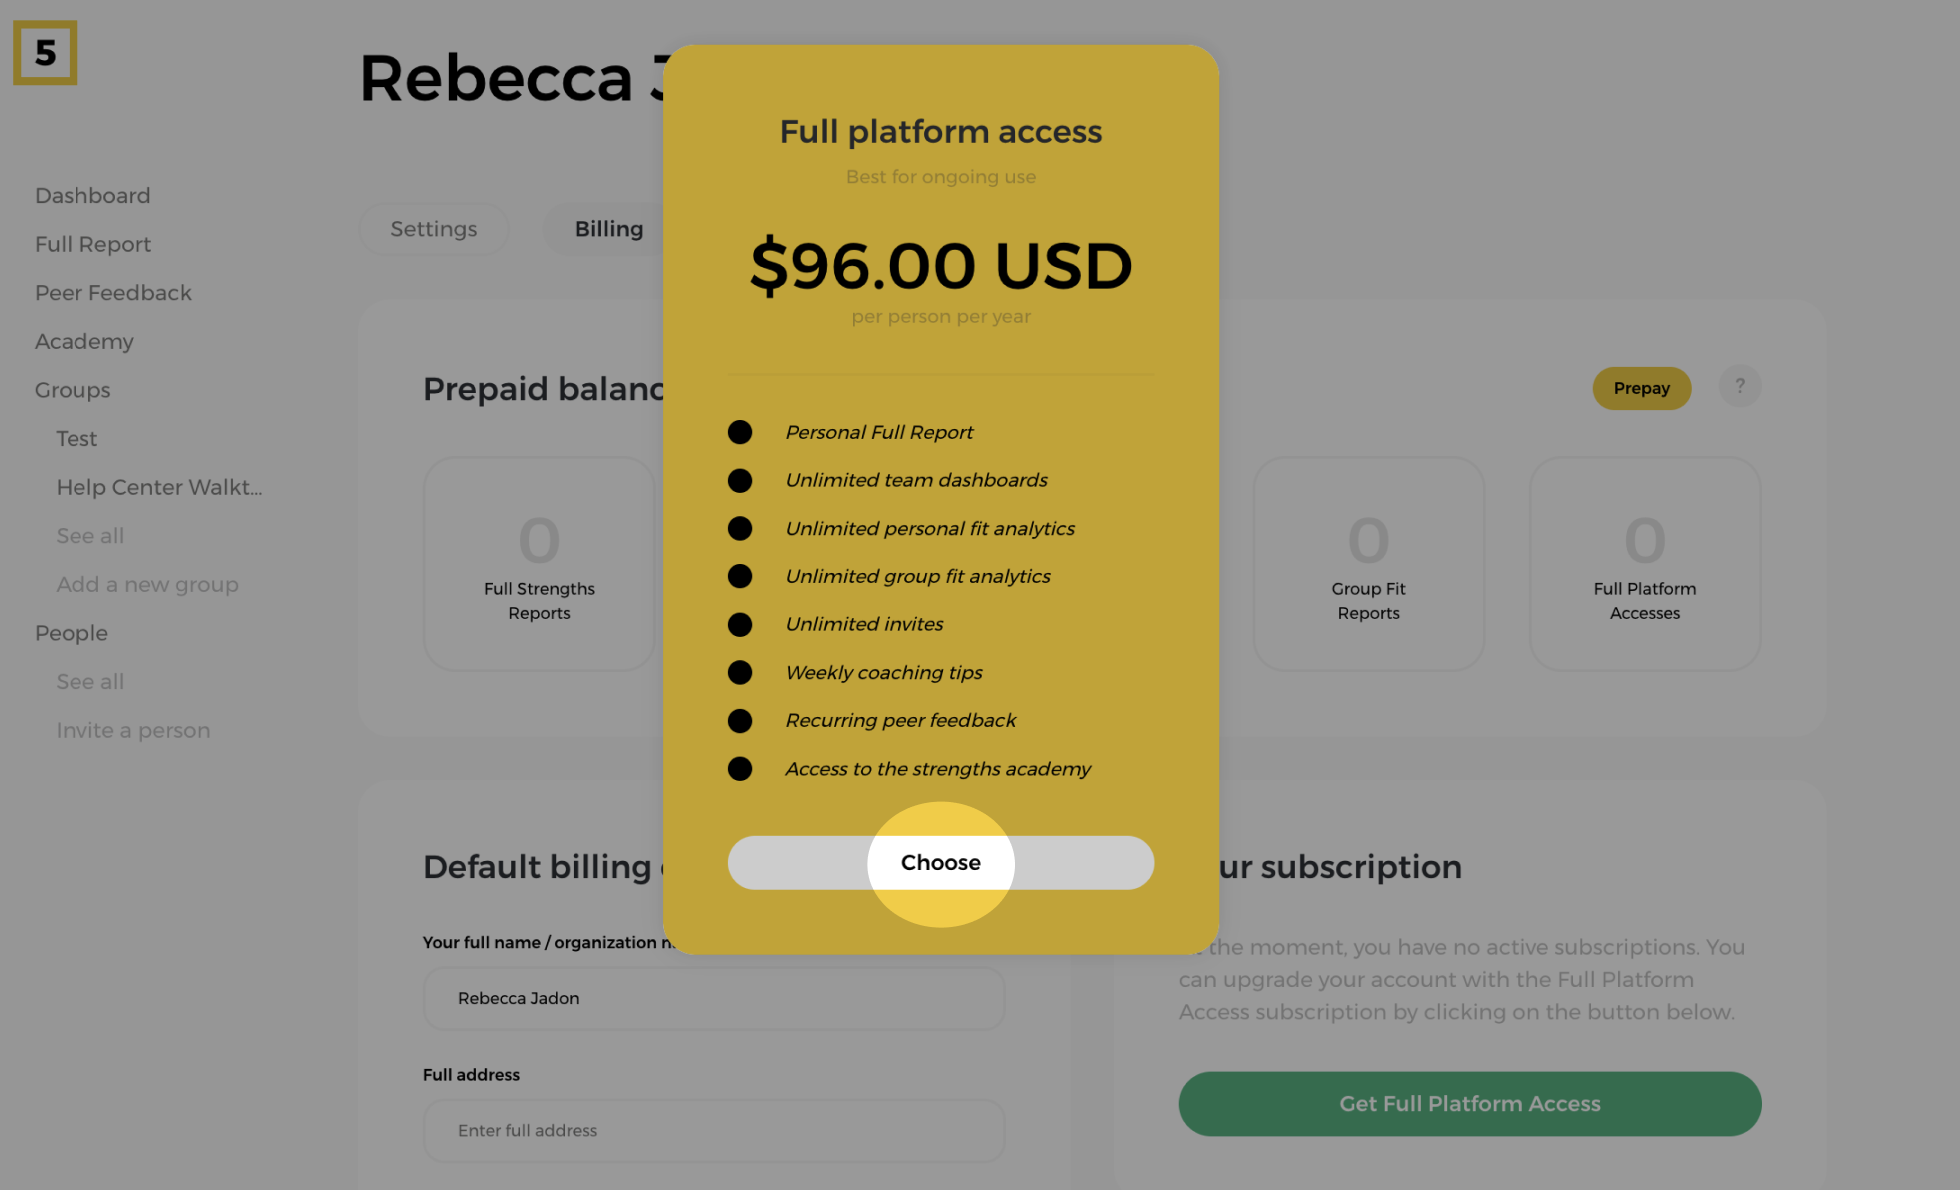Focus the Full address input field

(x=713, y=1131)
